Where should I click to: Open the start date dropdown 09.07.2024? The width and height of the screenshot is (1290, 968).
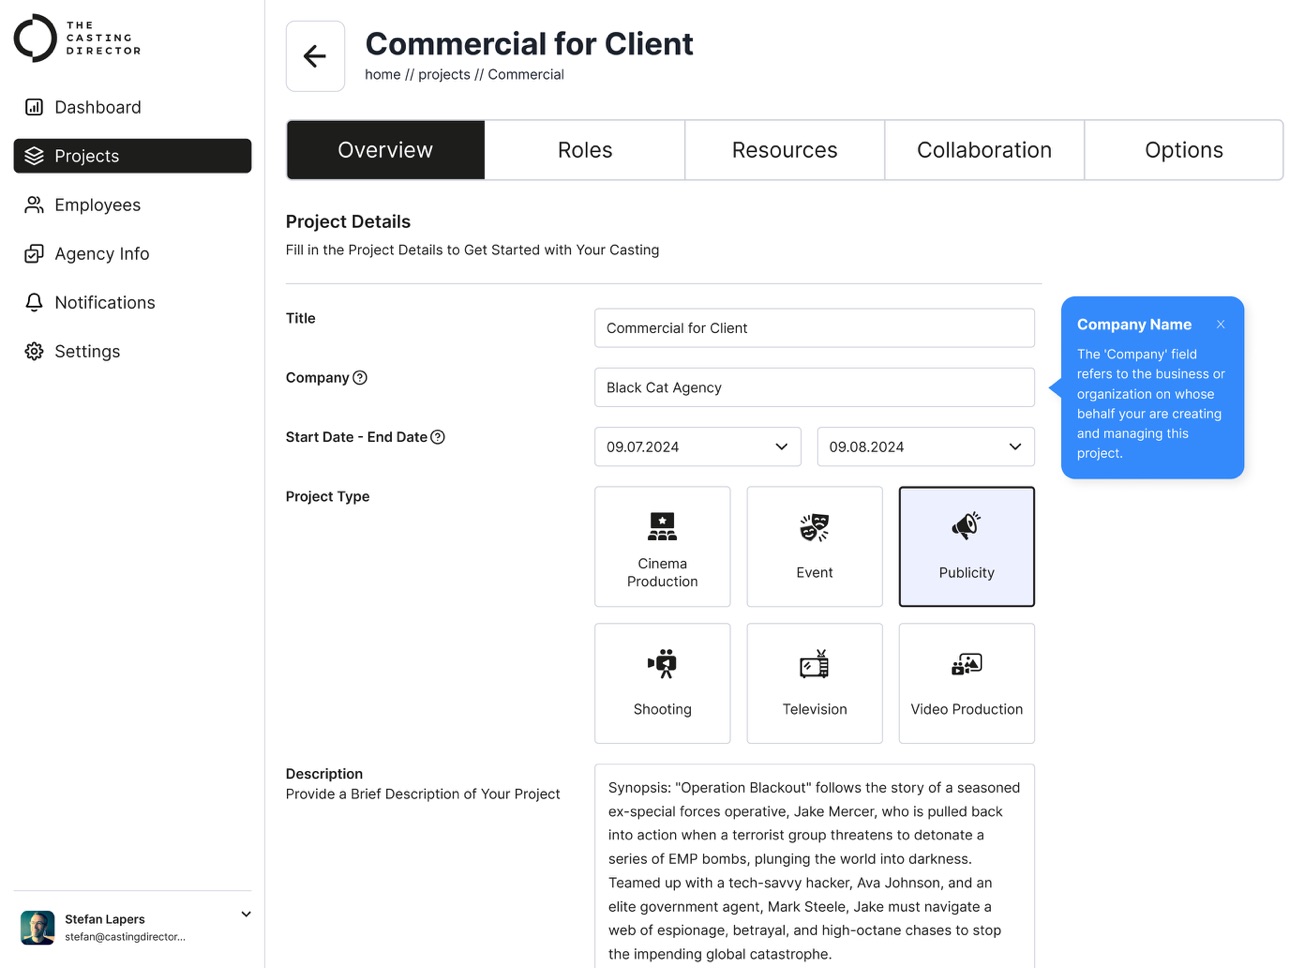[698, 447]
